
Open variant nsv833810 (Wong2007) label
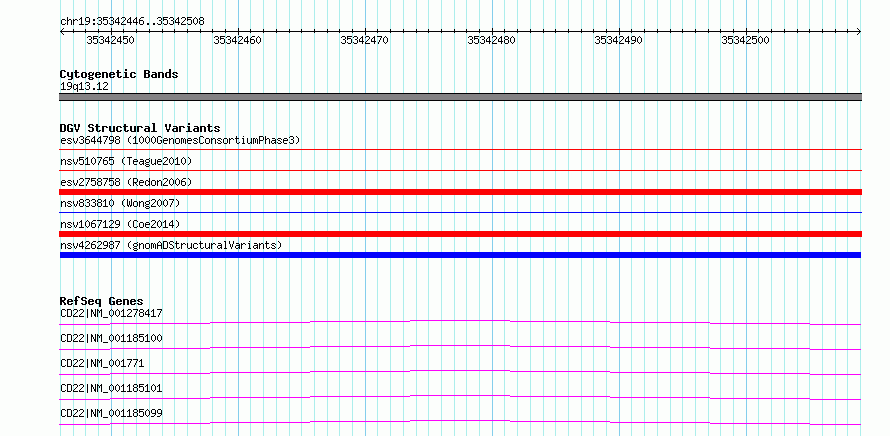pos(120,203)
